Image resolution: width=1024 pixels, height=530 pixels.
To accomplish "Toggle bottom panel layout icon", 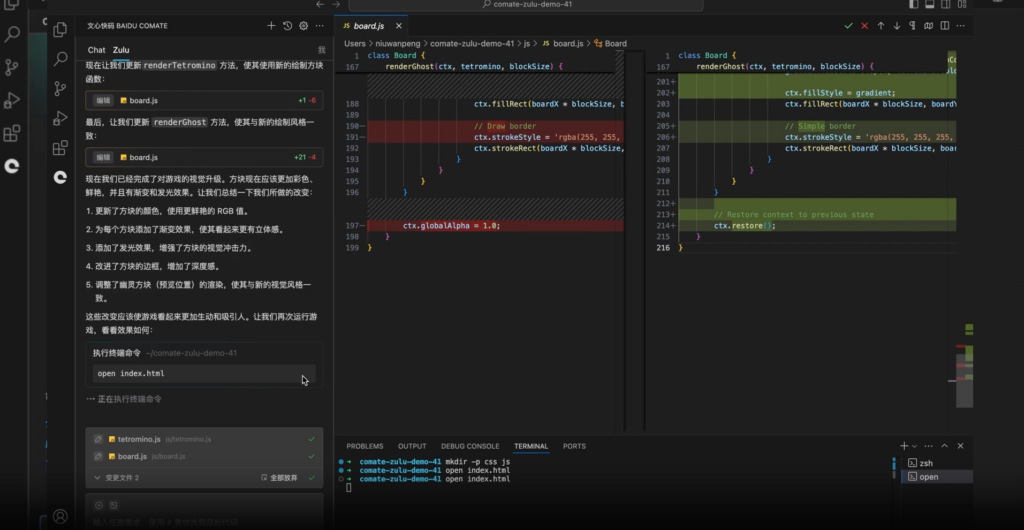I will point(930,4).
